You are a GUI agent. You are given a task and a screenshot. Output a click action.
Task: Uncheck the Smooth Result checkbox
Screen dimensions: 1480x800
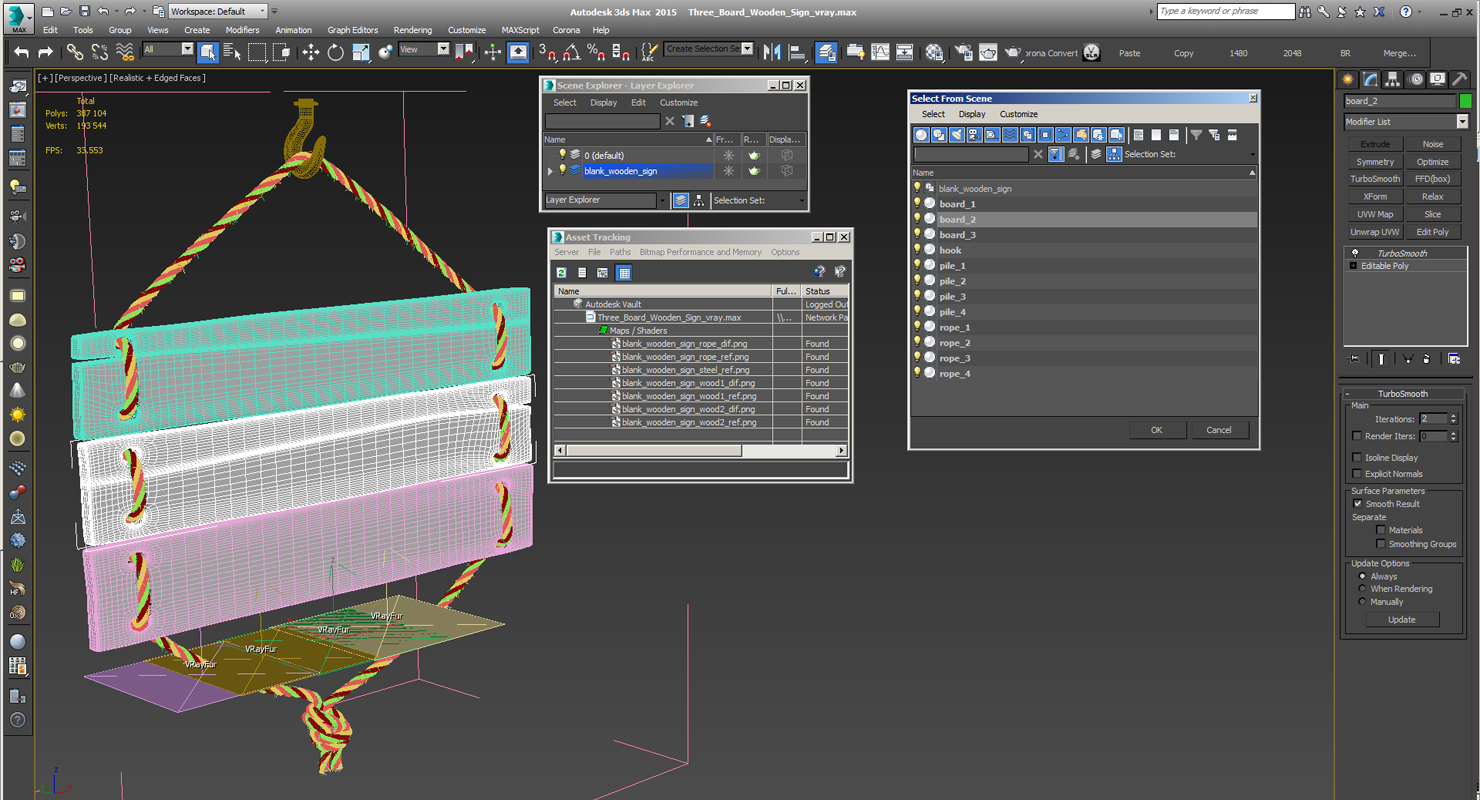click(1357, 504)
